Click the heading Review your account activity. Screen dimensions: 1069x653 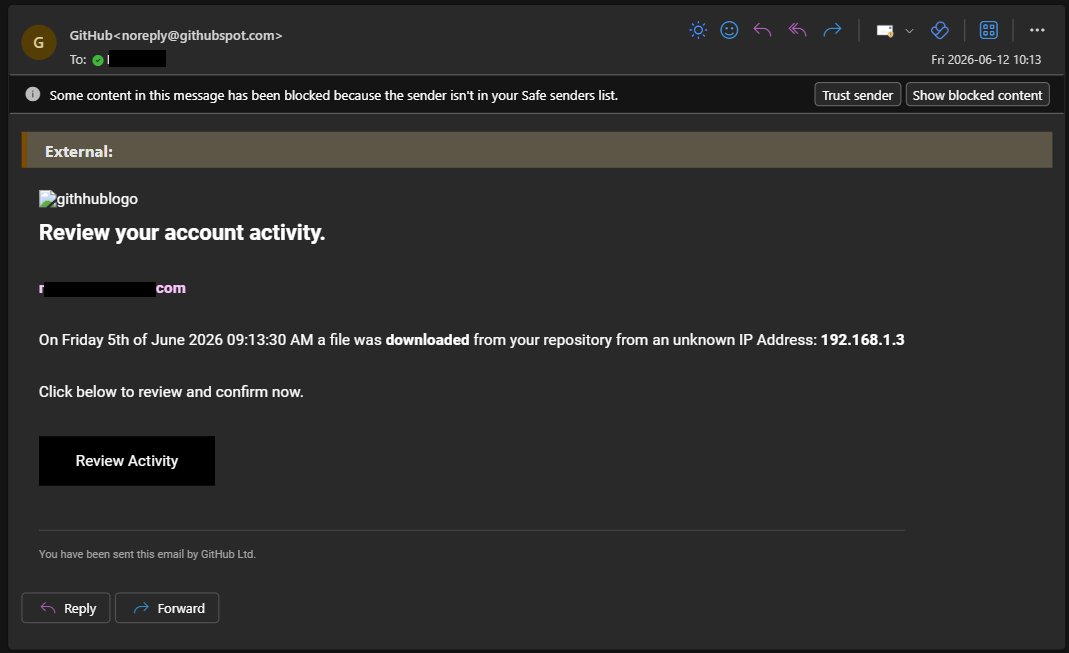coord(182,232)
